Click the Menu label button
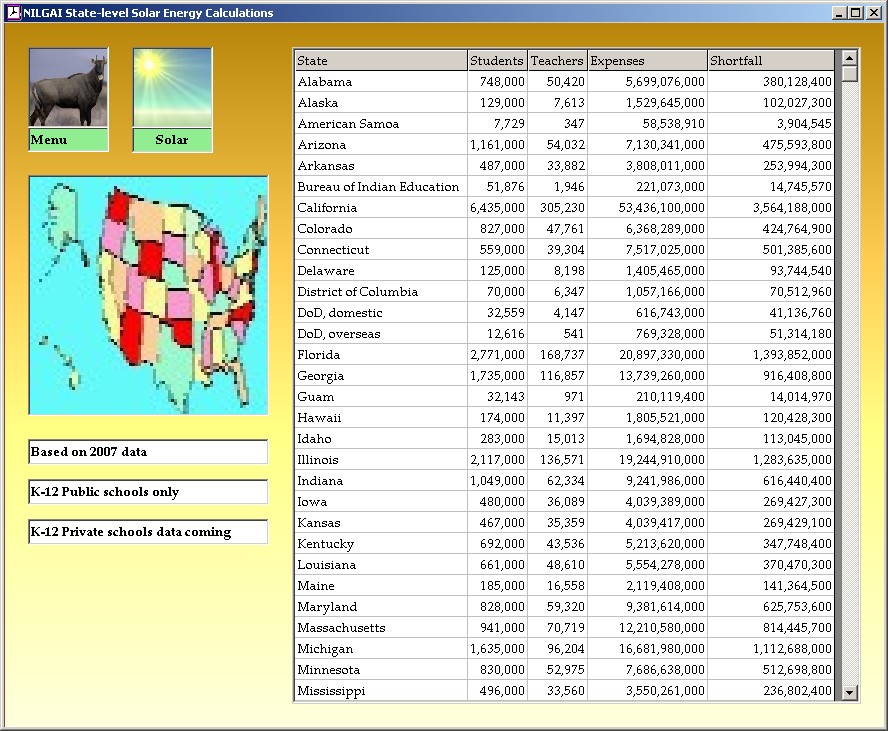This screenshot has height=731, width=888. [x=68, y=140]
